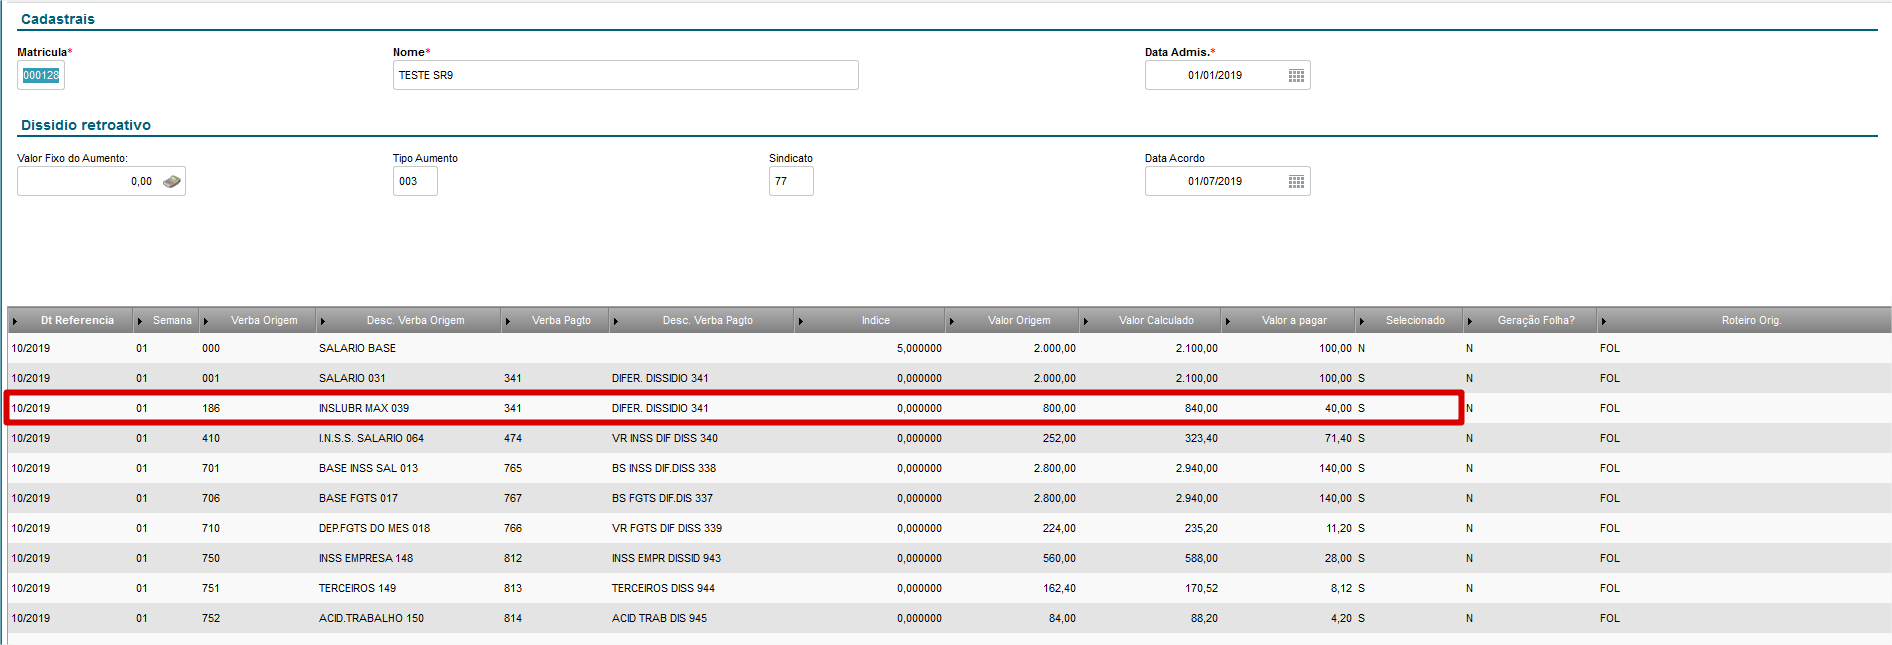This screenshot has height=645, width=1892.
Task: Click the Data Acordo field 01/07/2019
Action: click(x=1228, y=181)
